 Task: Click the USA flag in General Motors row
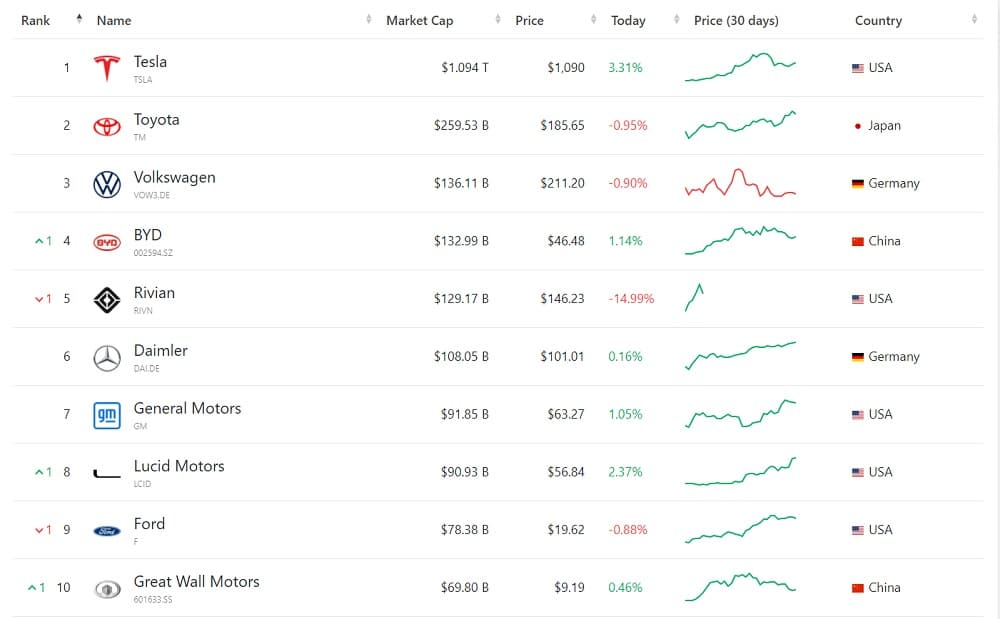858,415
